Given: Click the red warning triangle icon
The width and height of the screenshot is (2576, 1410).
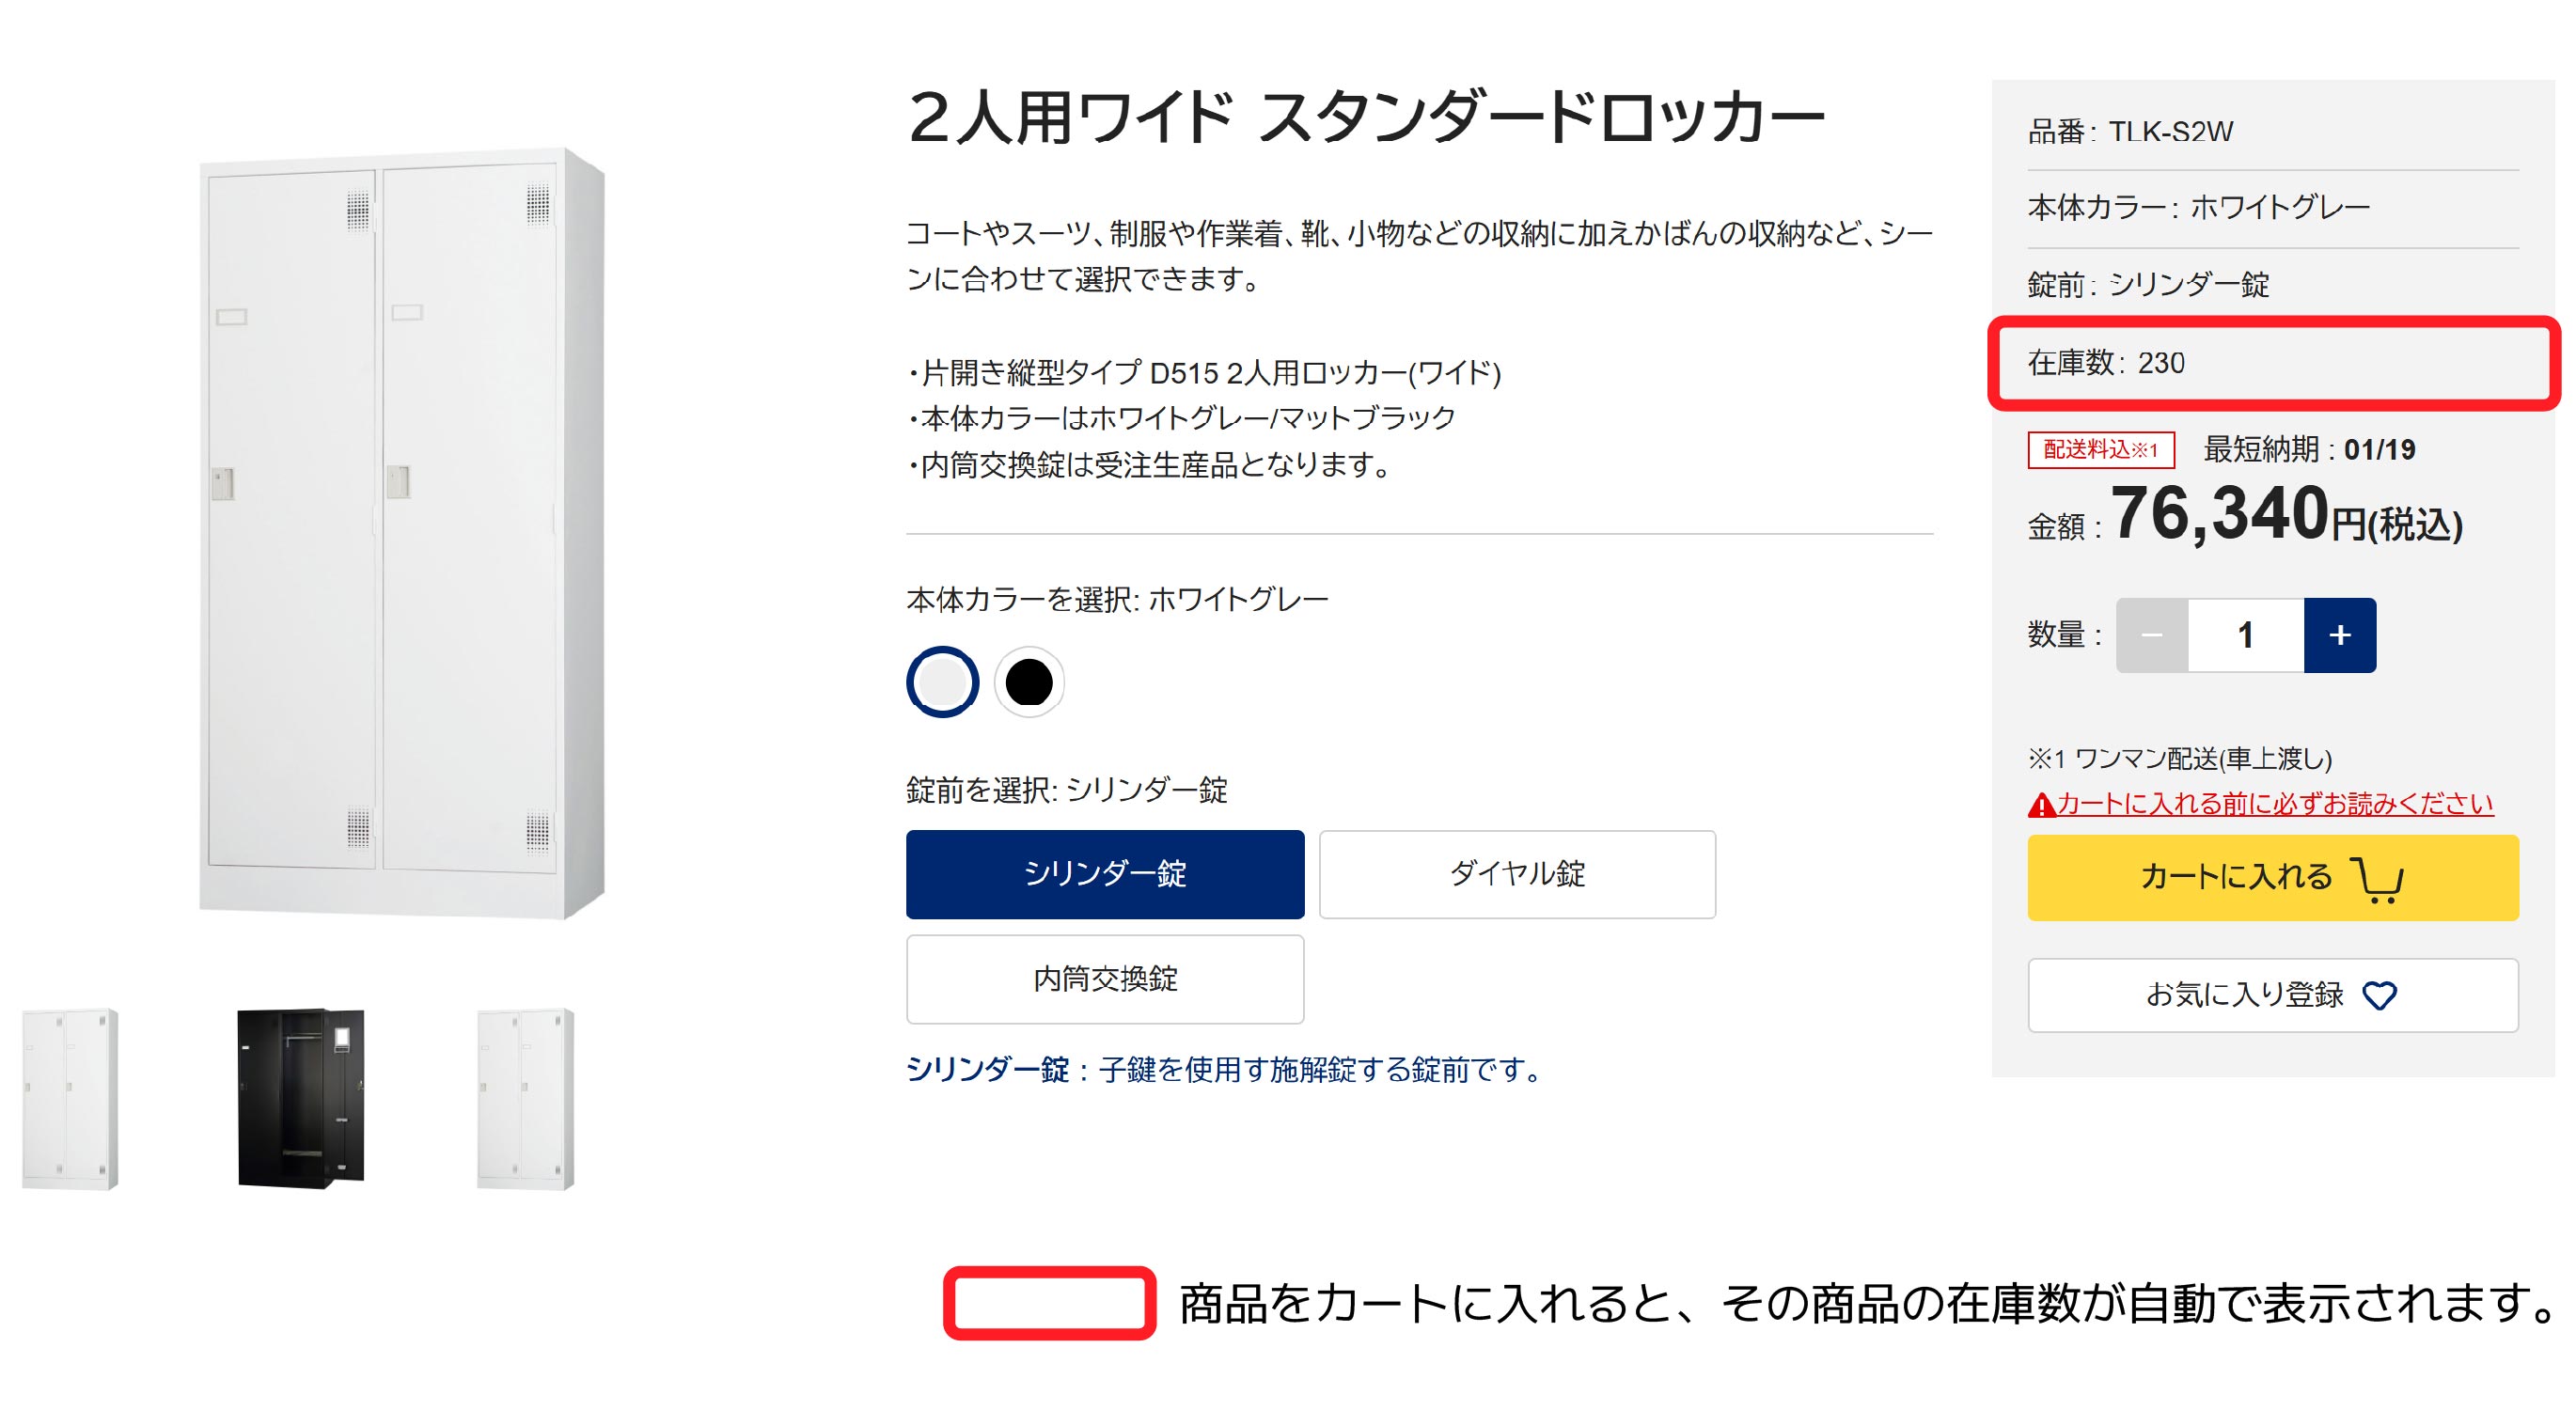Looking at the screenshot, I should (2041, 805).
